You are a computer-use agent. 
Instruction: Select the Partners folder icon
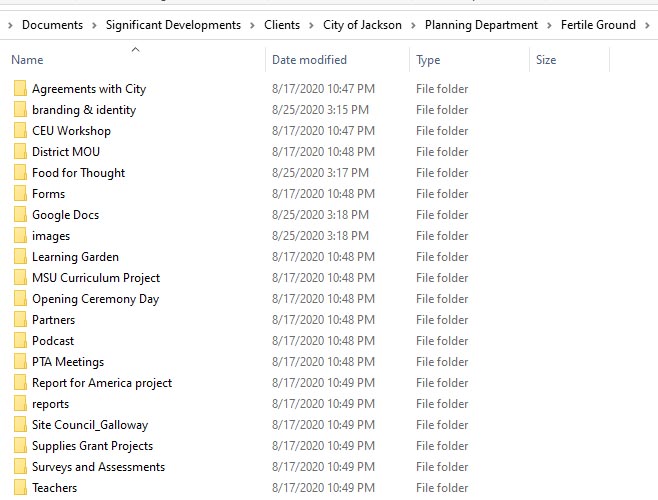20,319
